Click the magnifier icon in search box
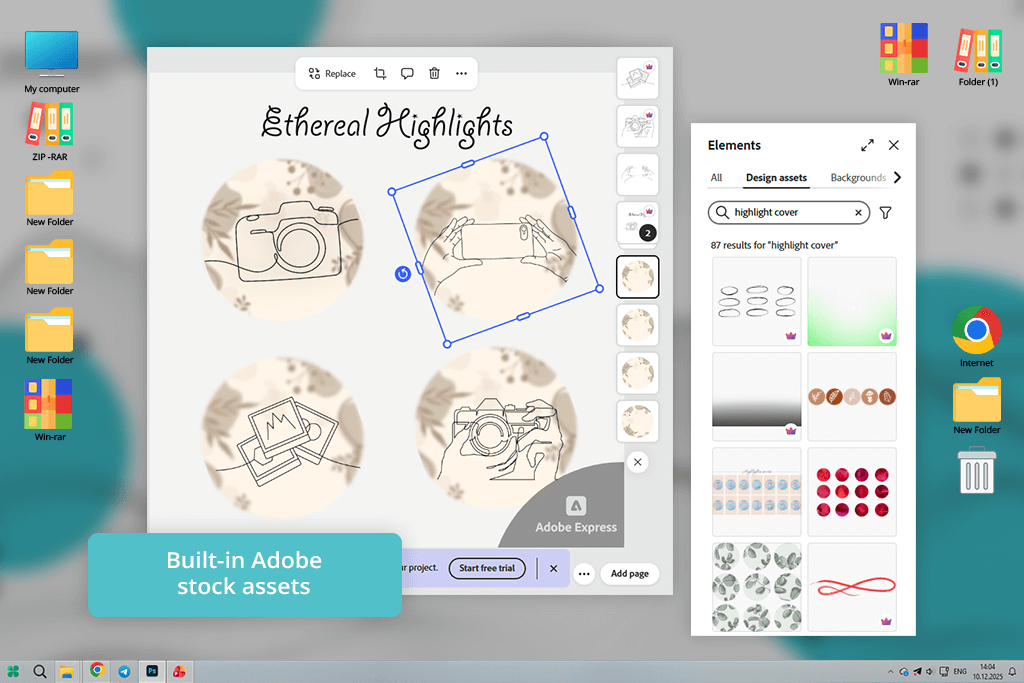This screenshot has height=683, width=1024. [x=722, y=212]
